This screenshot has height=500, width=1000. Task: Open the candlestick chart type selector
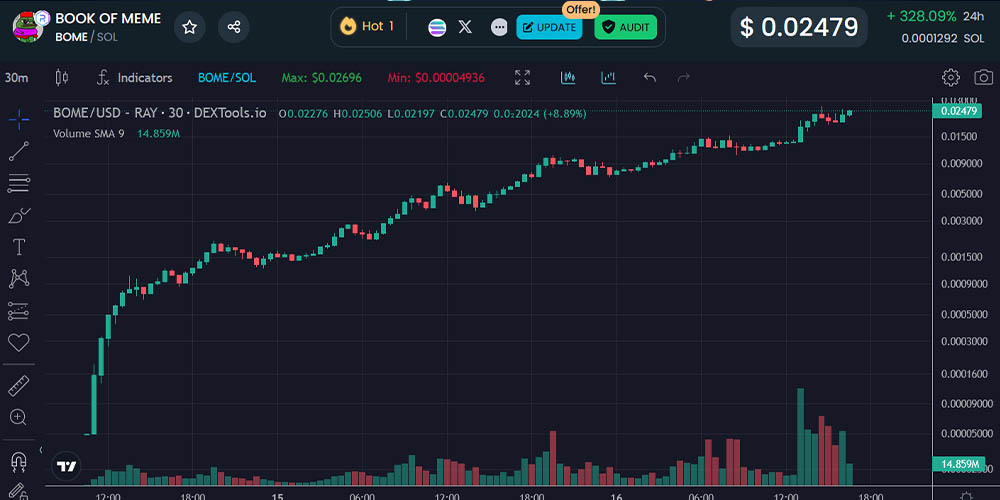[x=62, y=78]
